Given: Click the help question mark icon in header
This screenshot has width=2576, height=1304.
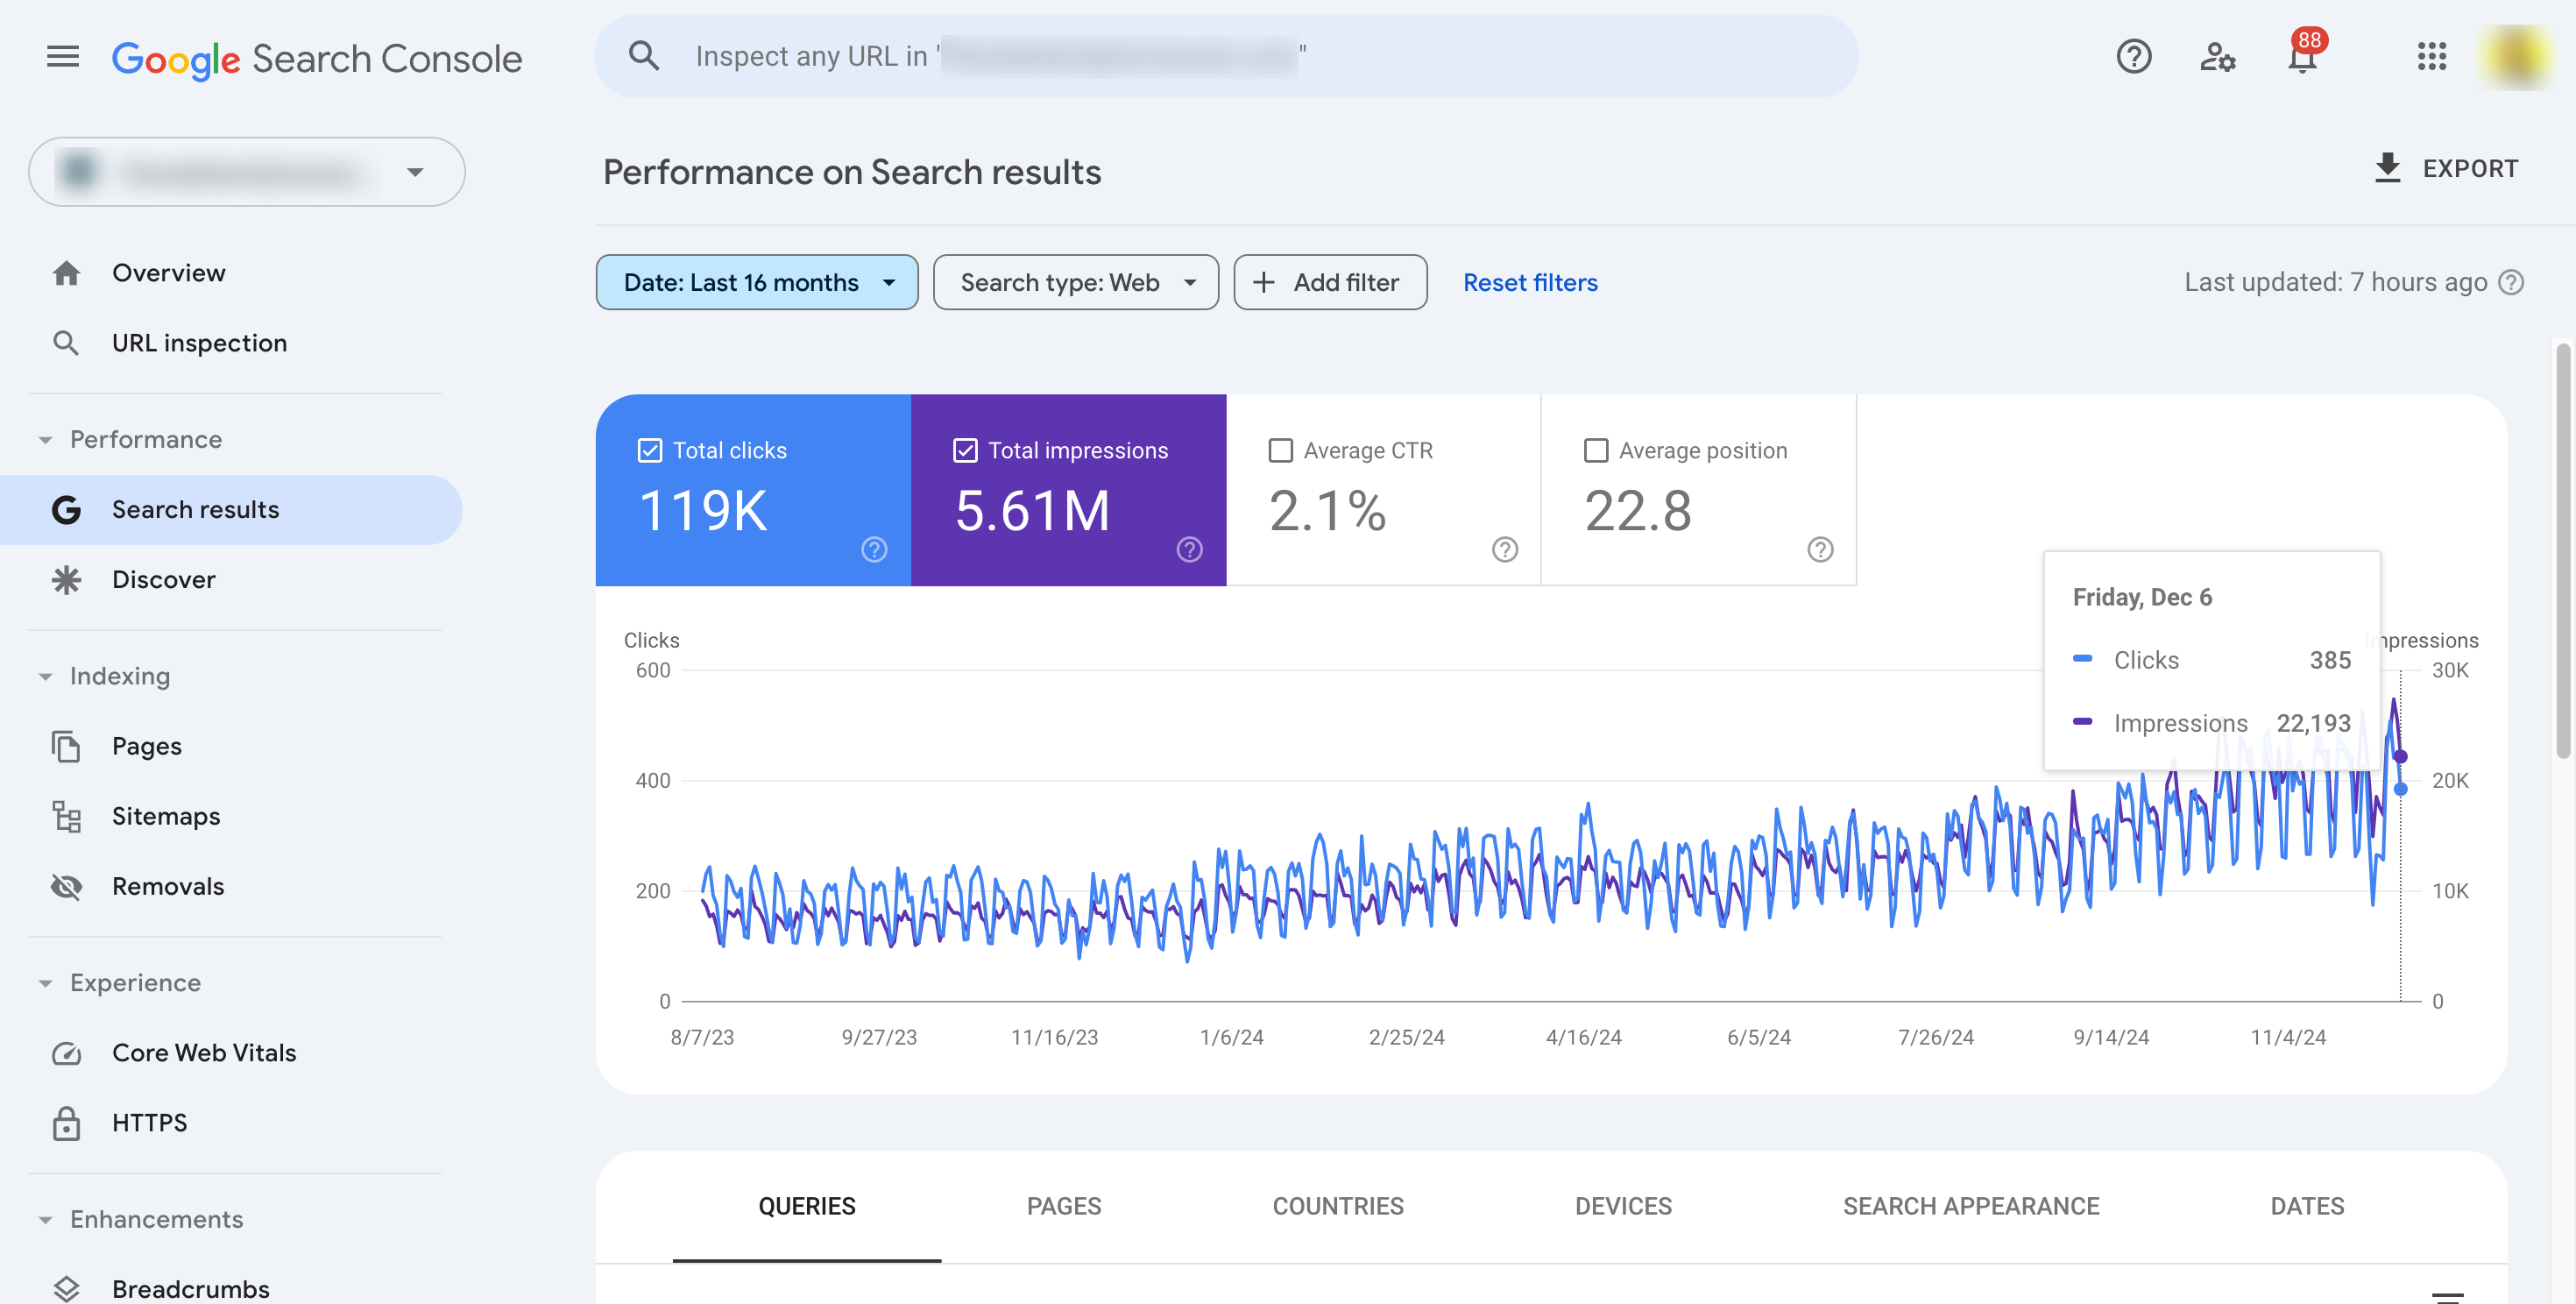Looking at the screenshot, I should (2133, 57).
